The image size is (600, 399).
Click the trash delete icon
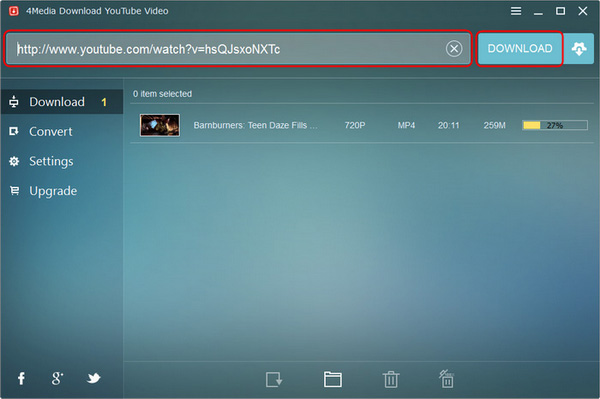coord(391,379)
